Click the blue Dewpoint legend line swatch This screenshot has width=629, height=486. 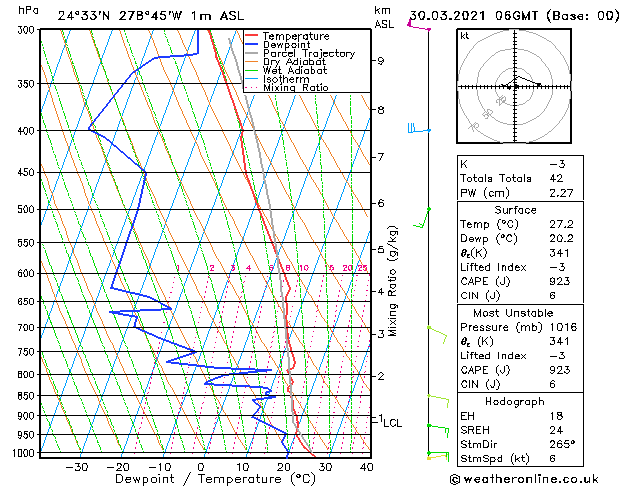tap(252, 45)
